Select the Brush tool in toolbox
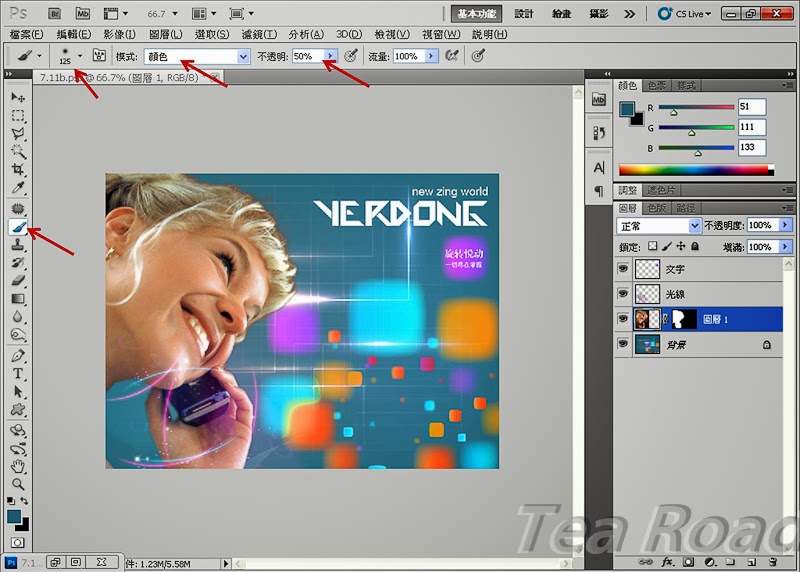This screenshot has height=572, width=800. tap(18, 226)
